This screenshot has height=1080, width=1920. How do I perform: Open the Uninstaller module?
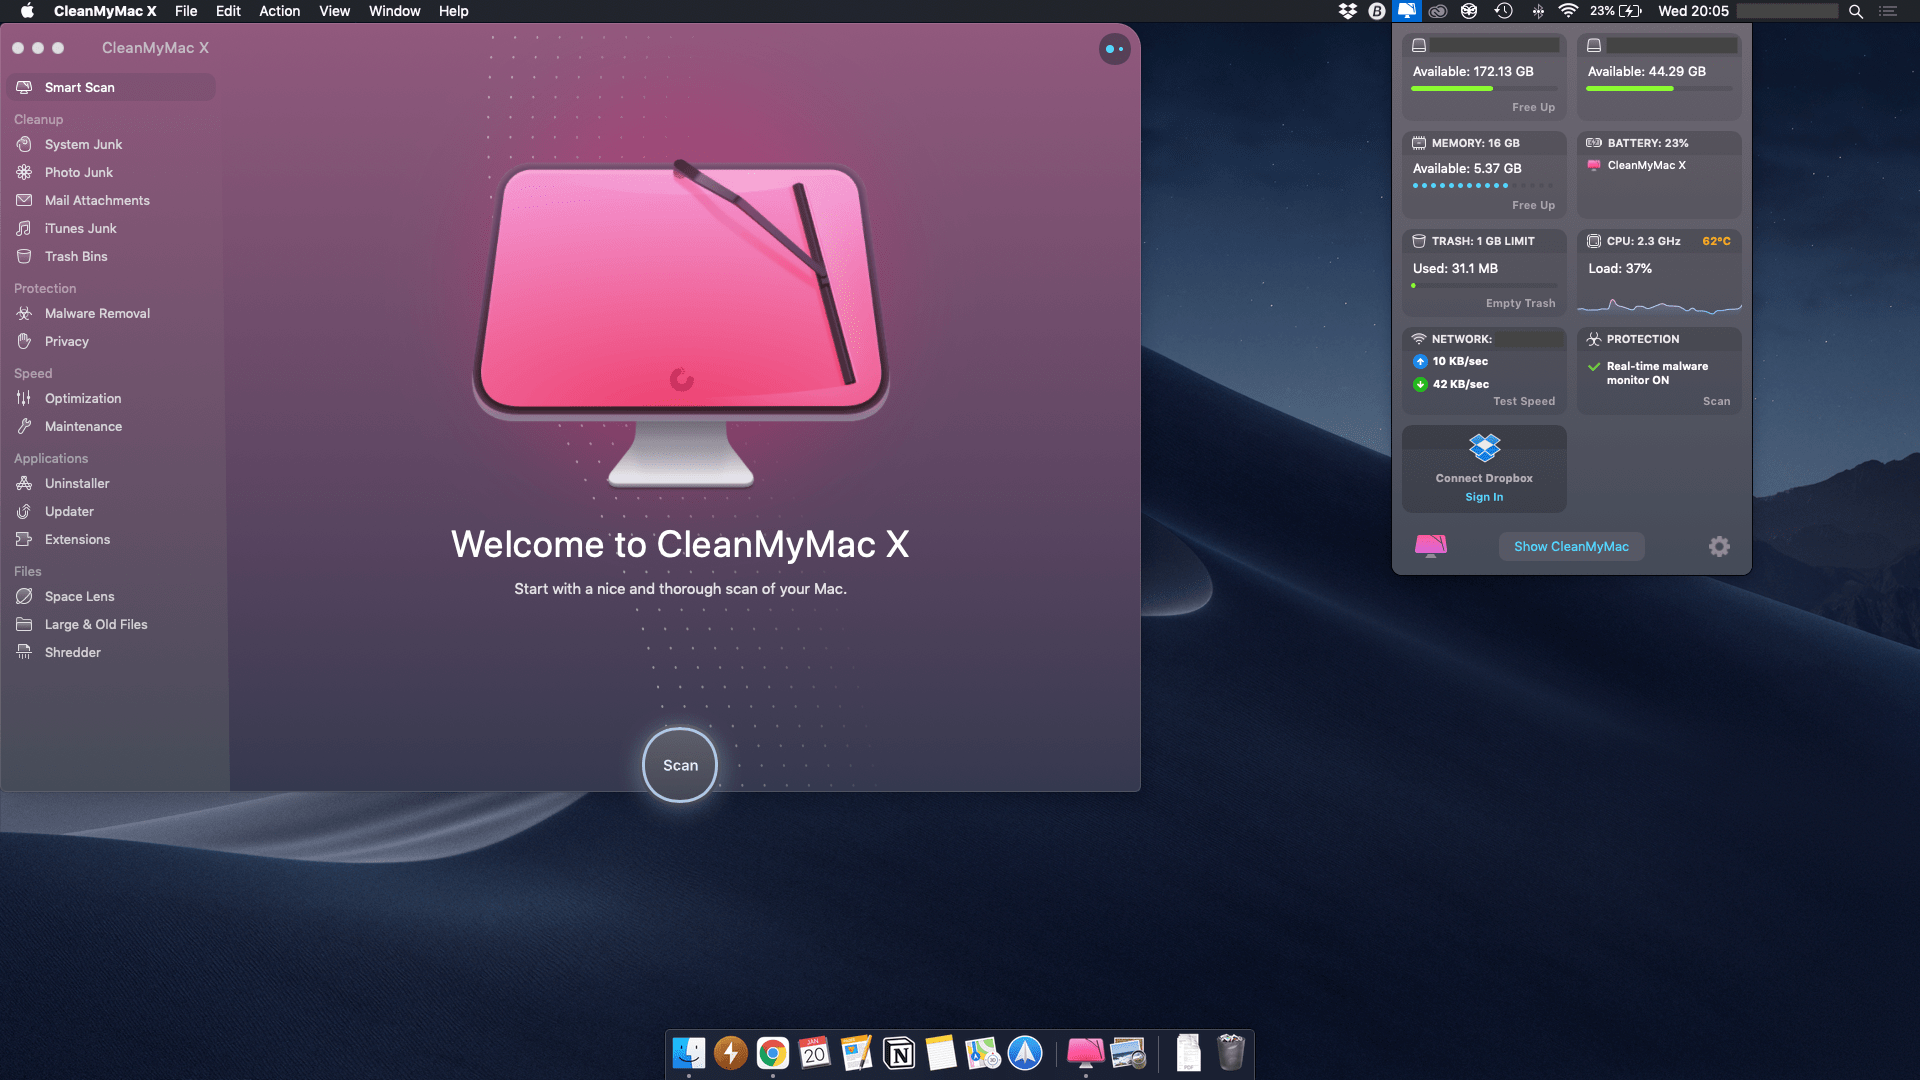point(77,483)
